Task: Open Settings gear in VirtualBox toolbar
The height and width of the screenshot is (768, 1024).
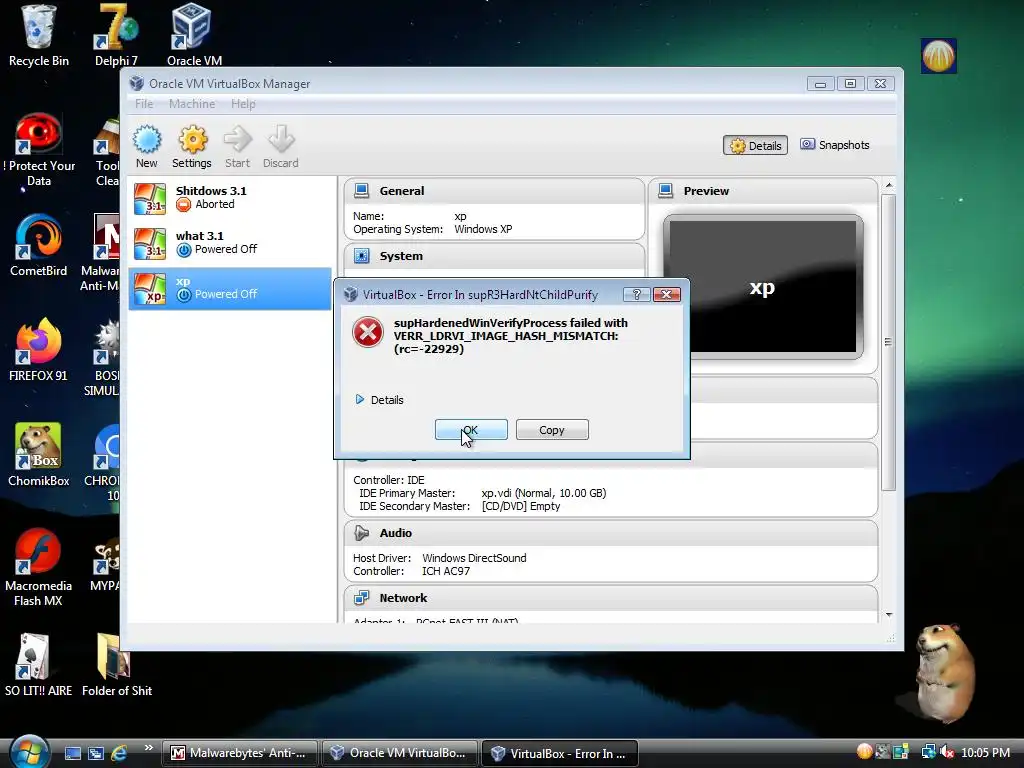Action: [192, 147]
